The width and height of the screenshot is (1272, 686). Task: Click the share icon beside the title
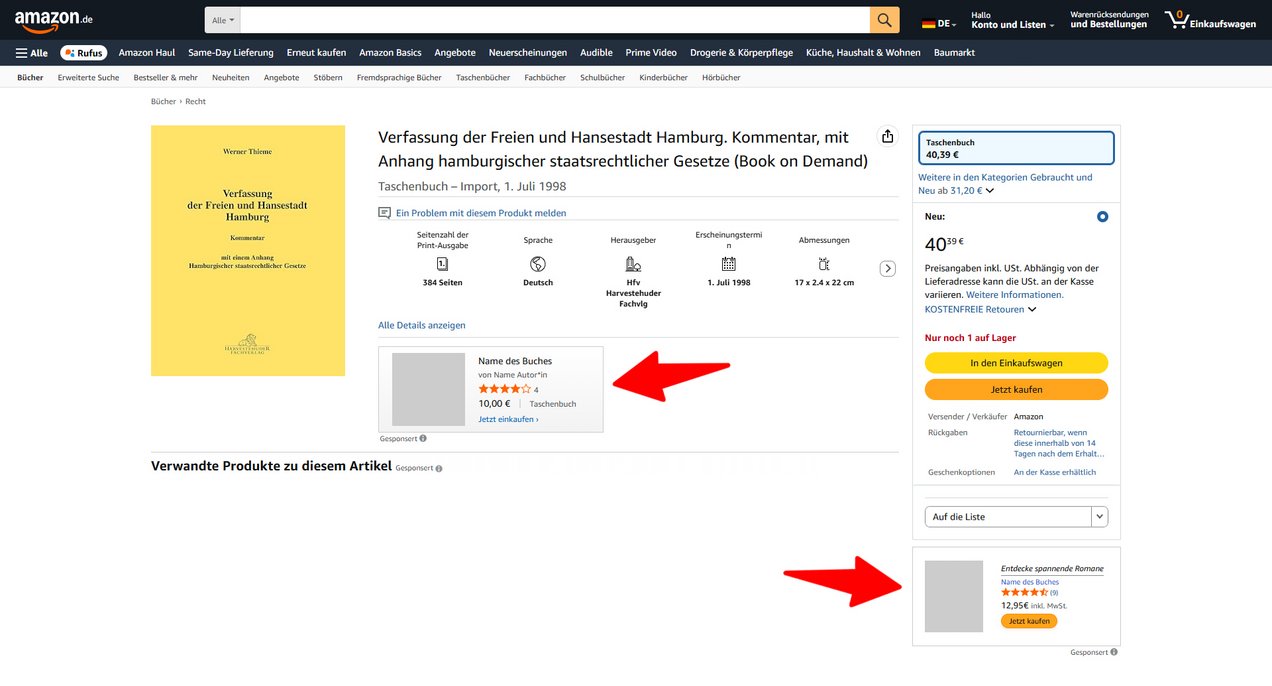point(887,137)
